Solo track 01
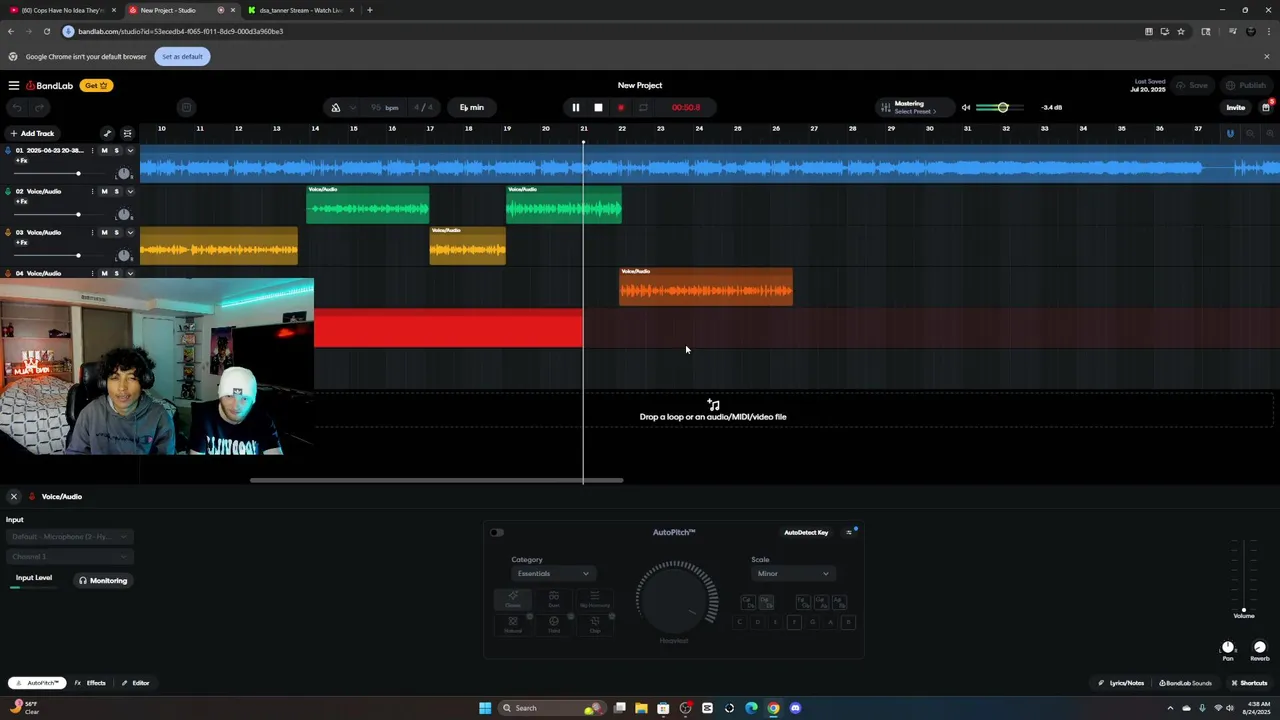 point(116,150)
